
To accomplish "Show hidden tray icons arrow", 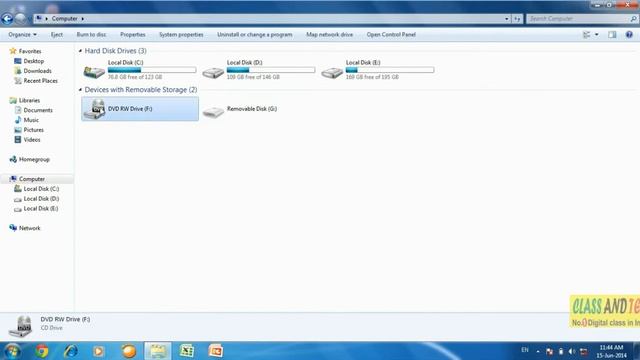I will click(538, 351).
